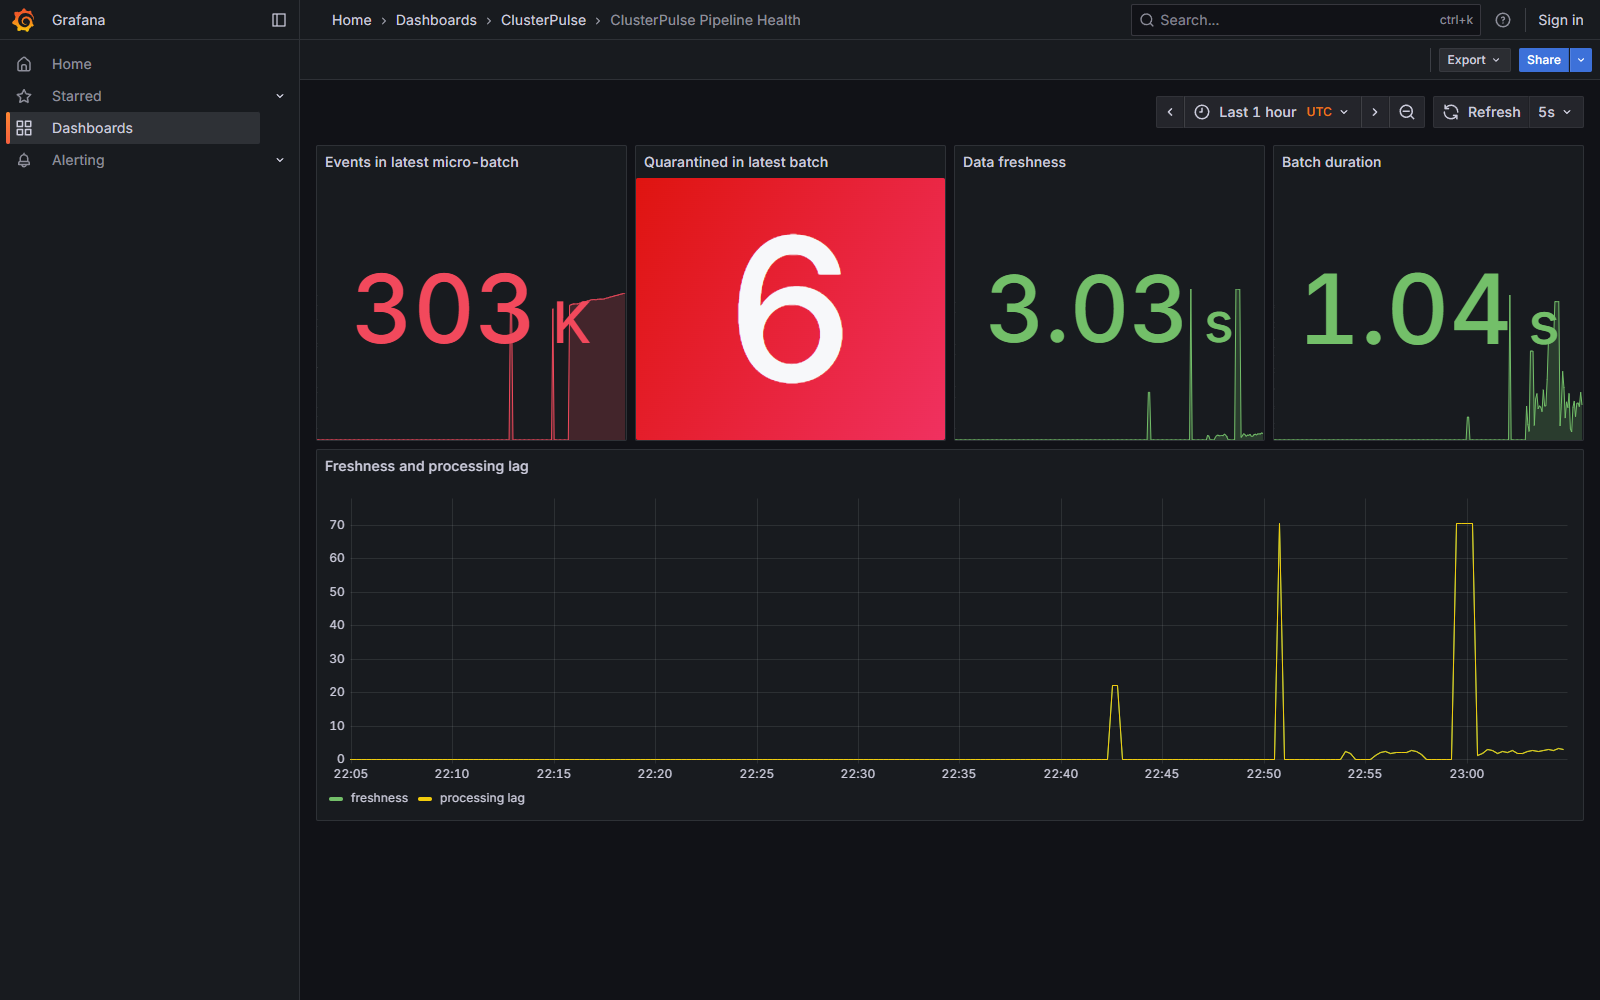This screenshot has height=1000, width=1600.
Task: Open the help question mark icon
Action: coord(1503,20)
